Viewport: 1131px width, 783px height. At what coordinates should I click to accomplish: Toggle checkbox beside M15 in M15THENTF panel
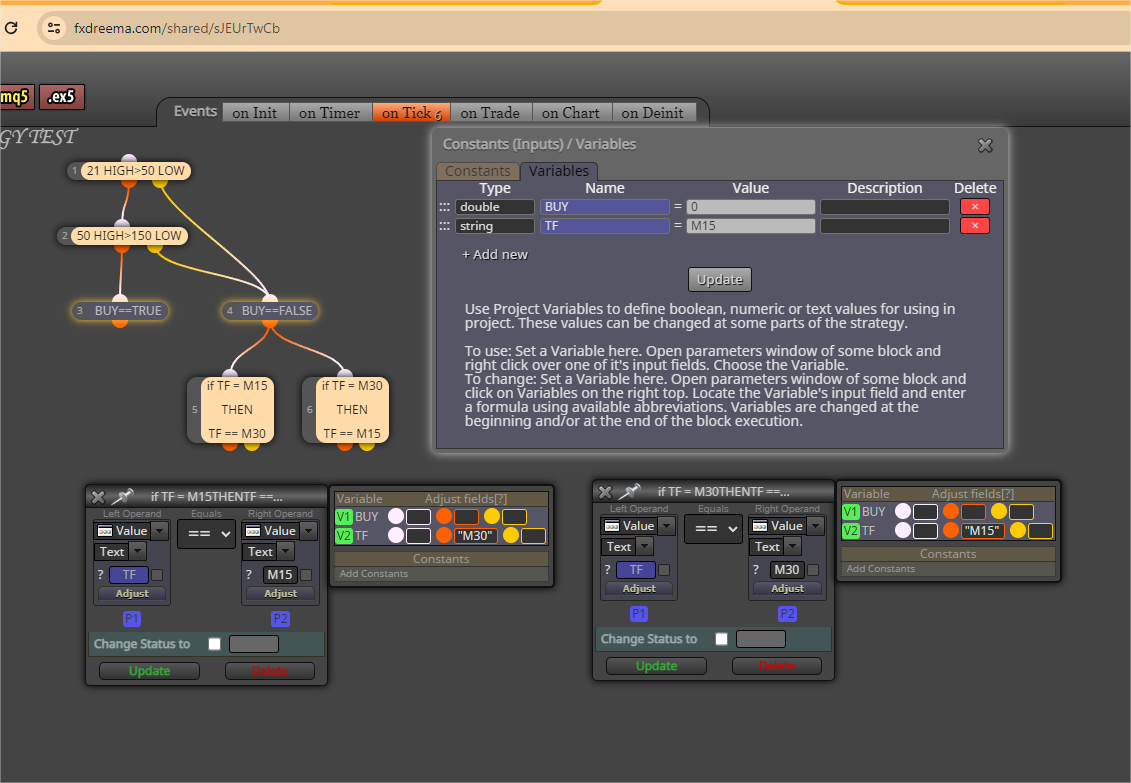coord(306,575)
